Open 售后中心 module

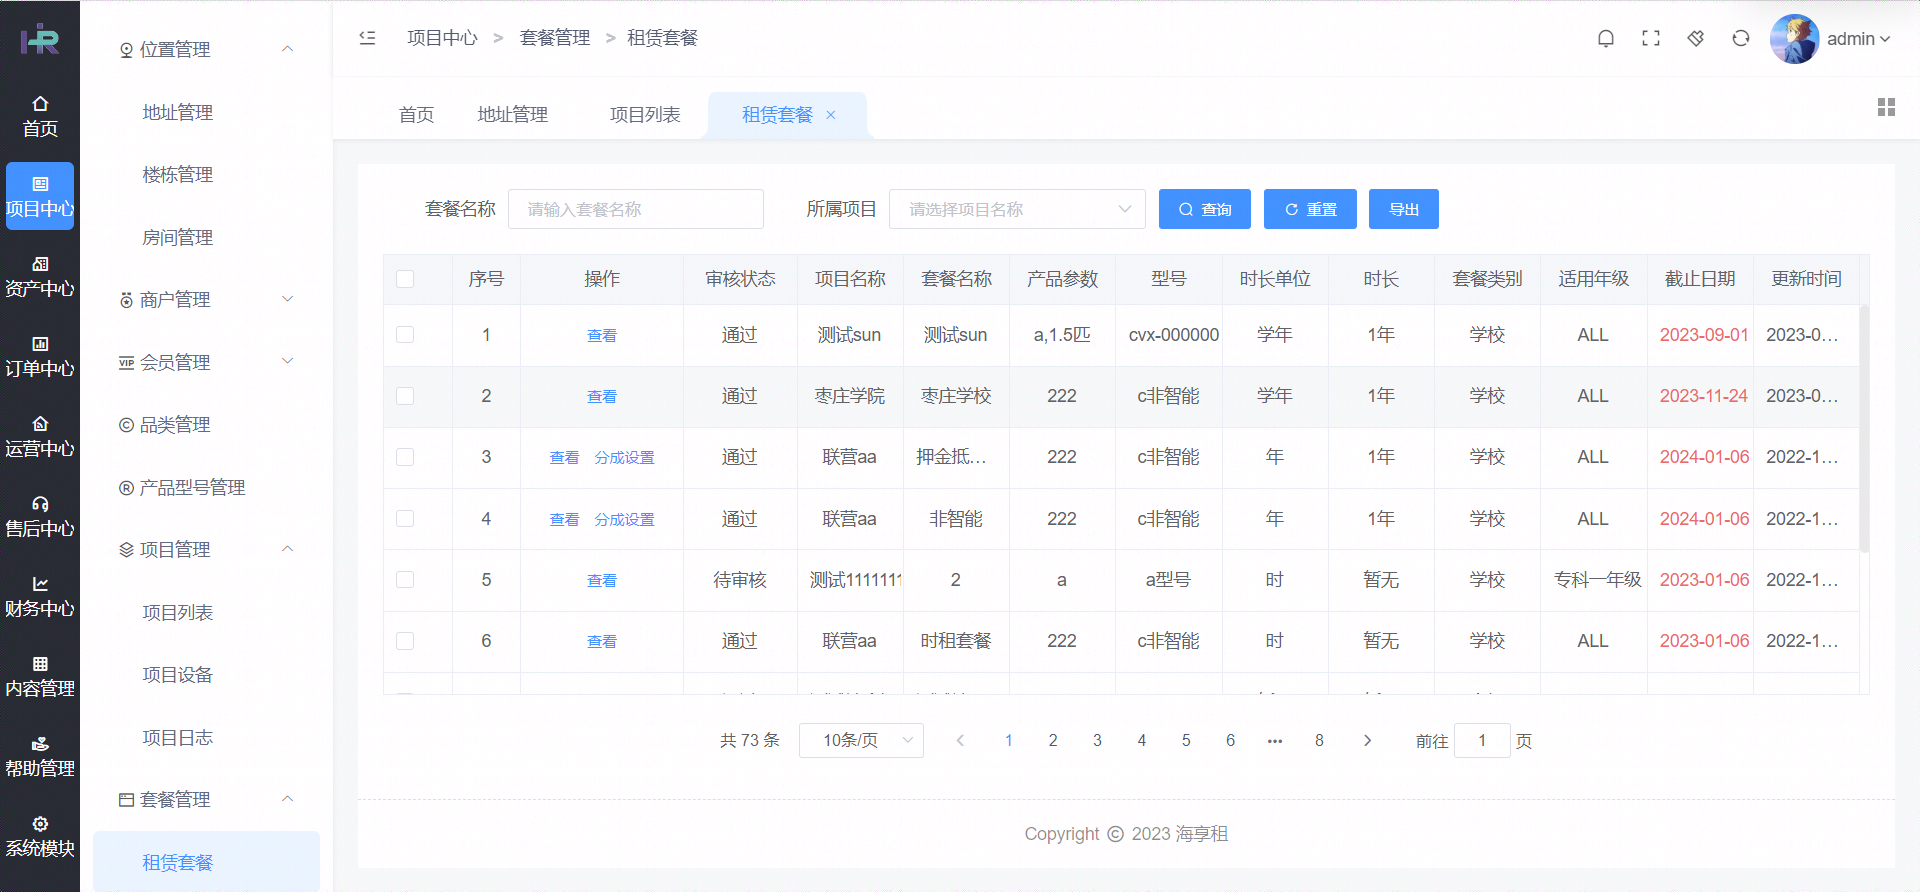click(40, 516)
